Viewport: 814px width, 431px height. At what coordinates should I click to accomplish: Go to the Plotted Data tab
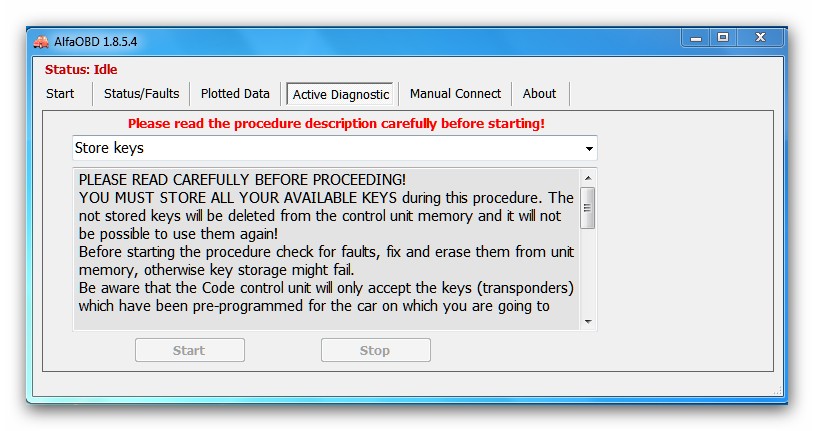tap(235, 94)
